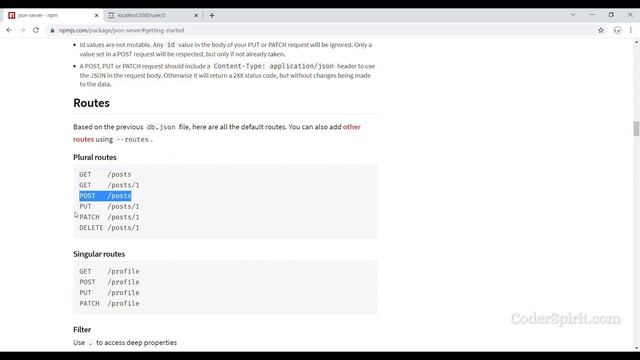640x360 pixels.
Task: Click the 'DELETE /posts/1' code line
Action: [109, 228]
